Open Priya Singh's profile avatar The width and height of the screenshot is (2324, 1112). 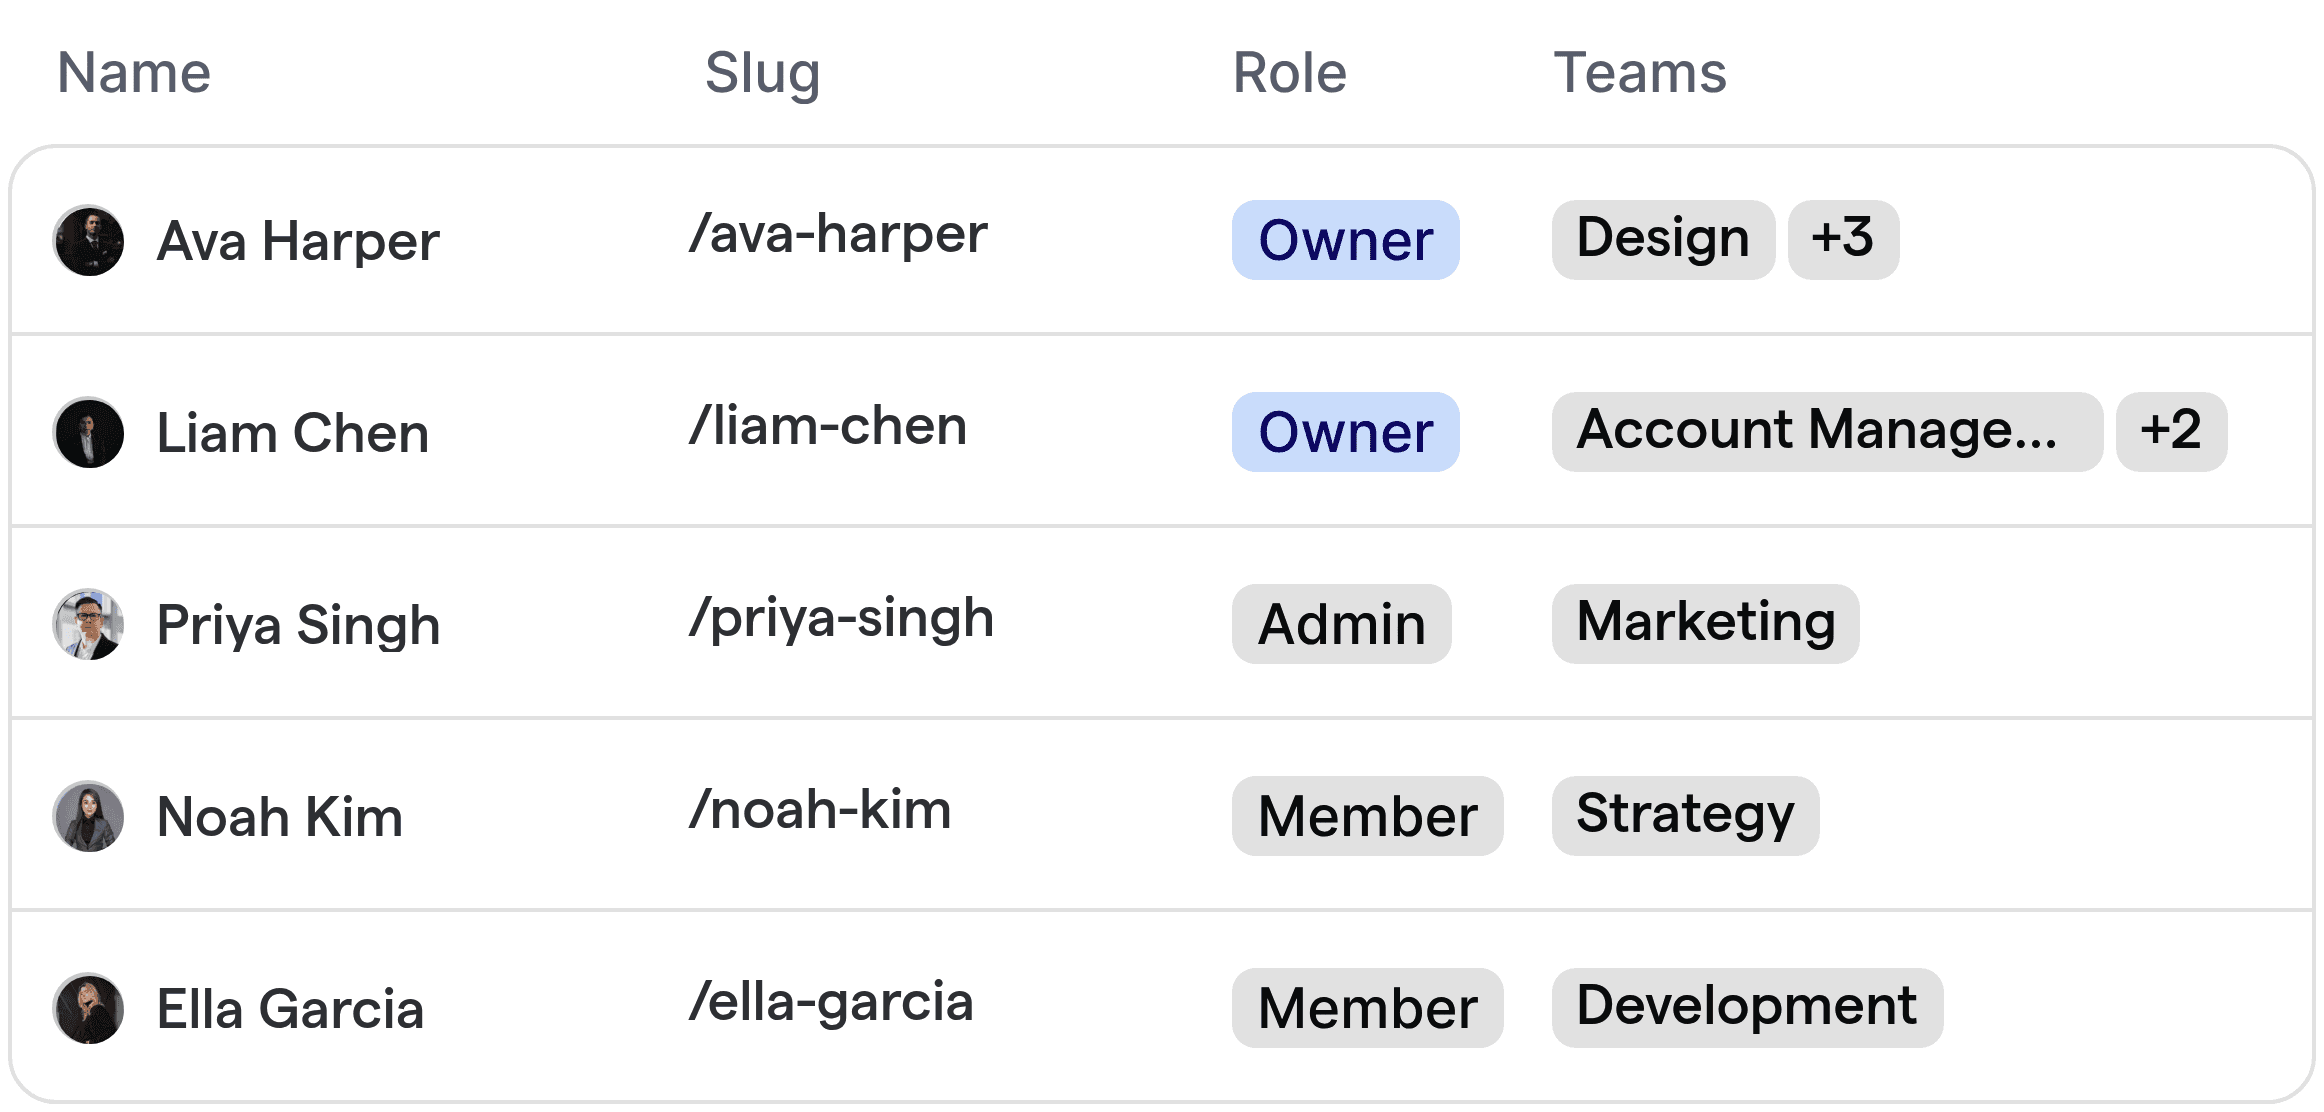(x=89, y=625)
